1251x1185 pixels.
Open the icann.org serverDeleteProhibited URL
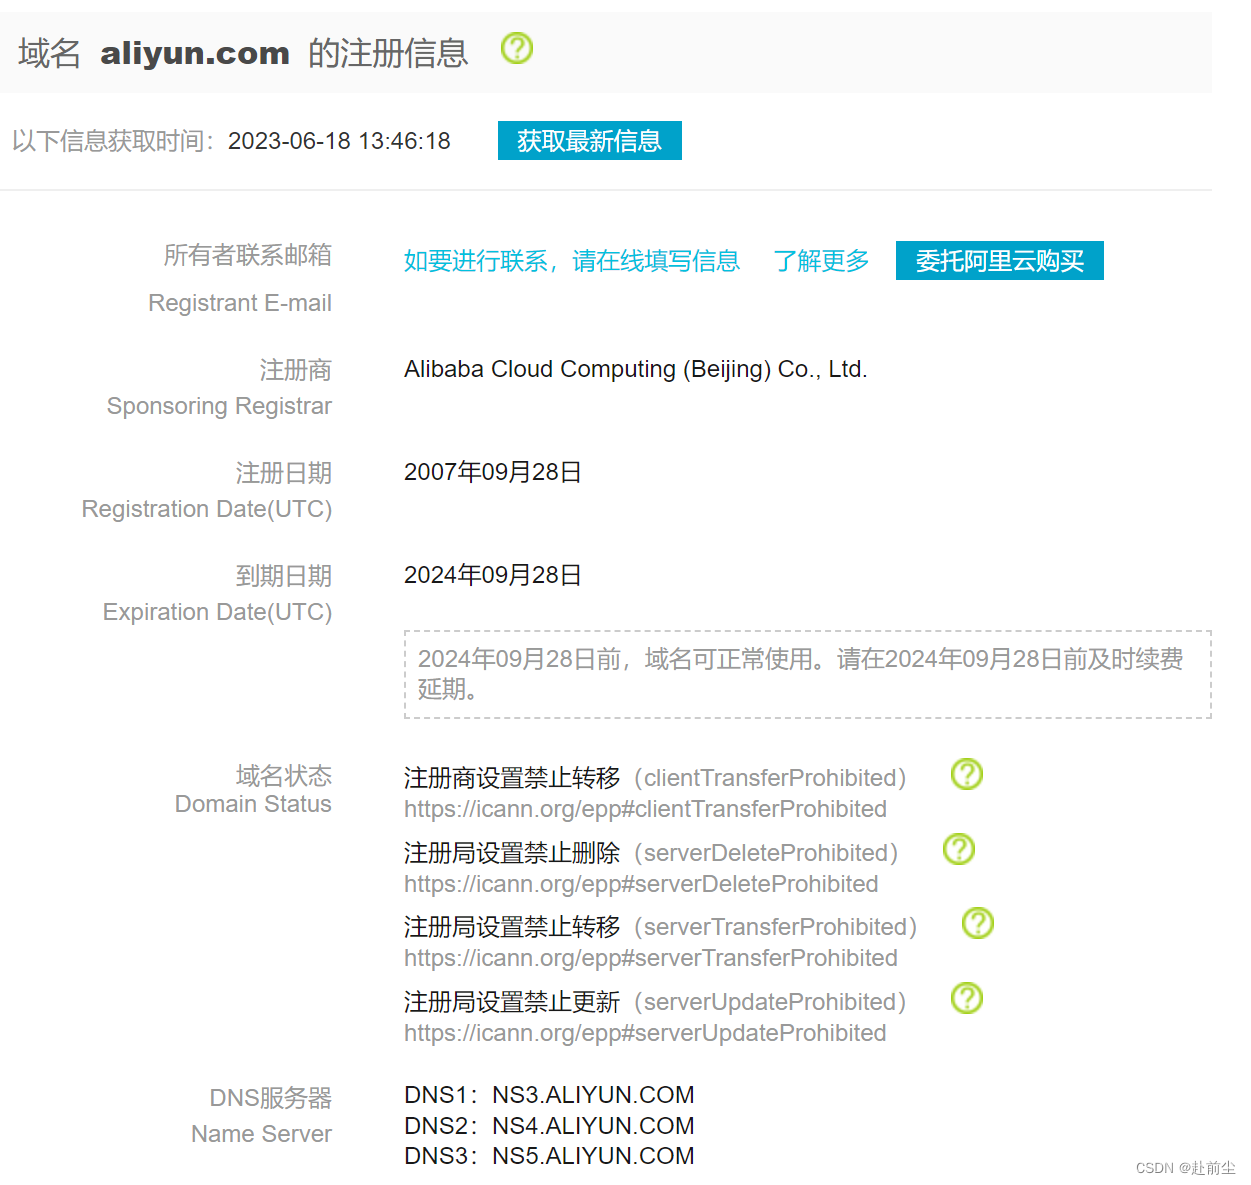click(641, 884)
